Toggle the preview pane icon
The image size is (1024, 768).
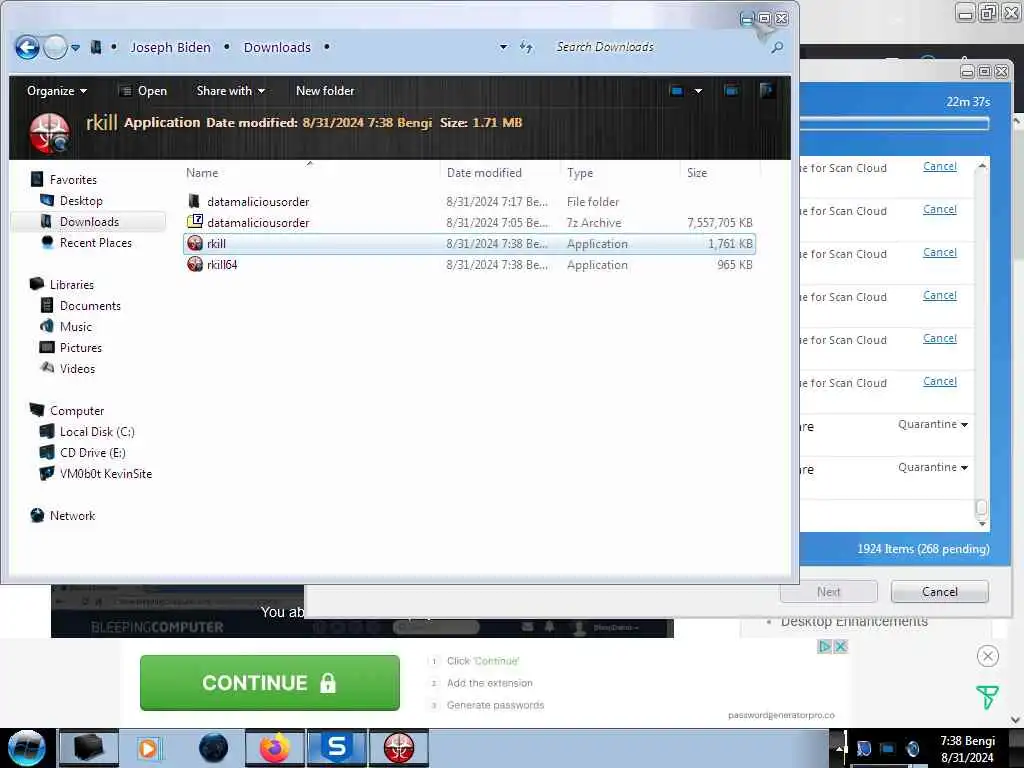(731, 91)
